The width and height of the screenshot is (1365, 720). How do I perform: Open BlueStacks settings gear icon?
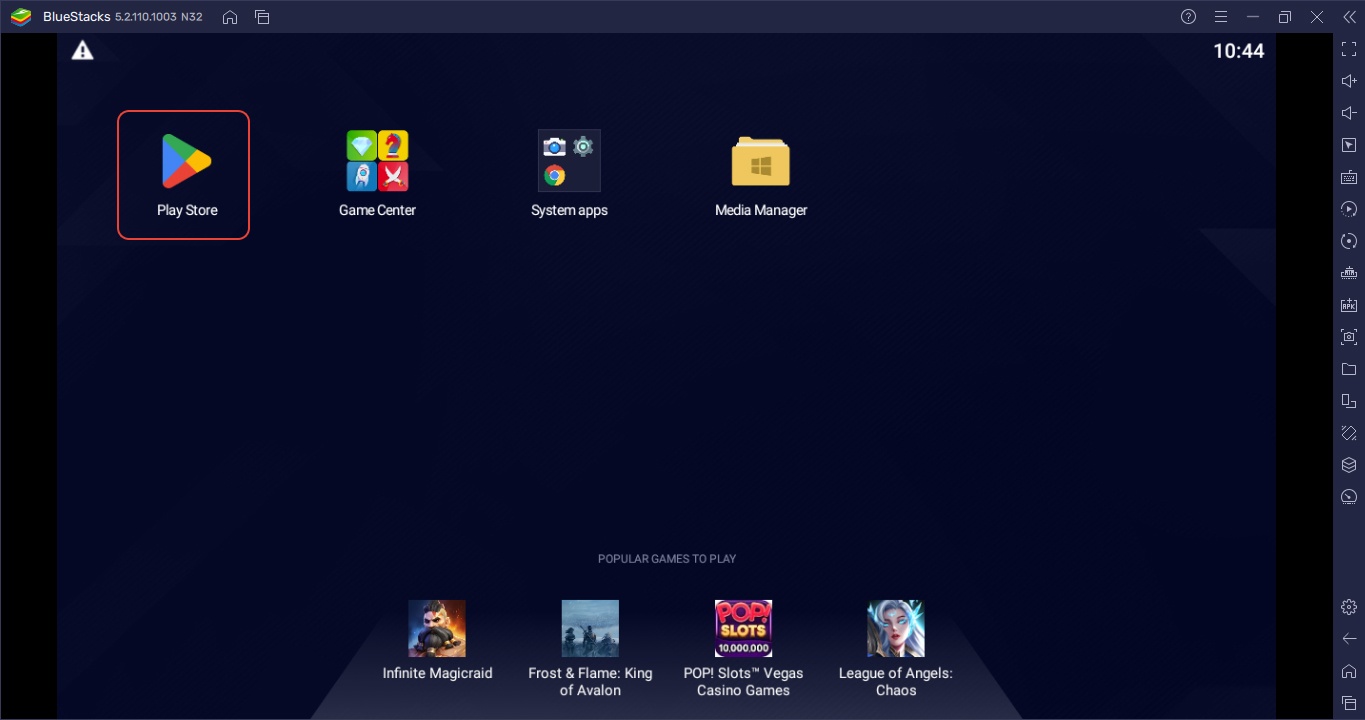(1349, 606)
